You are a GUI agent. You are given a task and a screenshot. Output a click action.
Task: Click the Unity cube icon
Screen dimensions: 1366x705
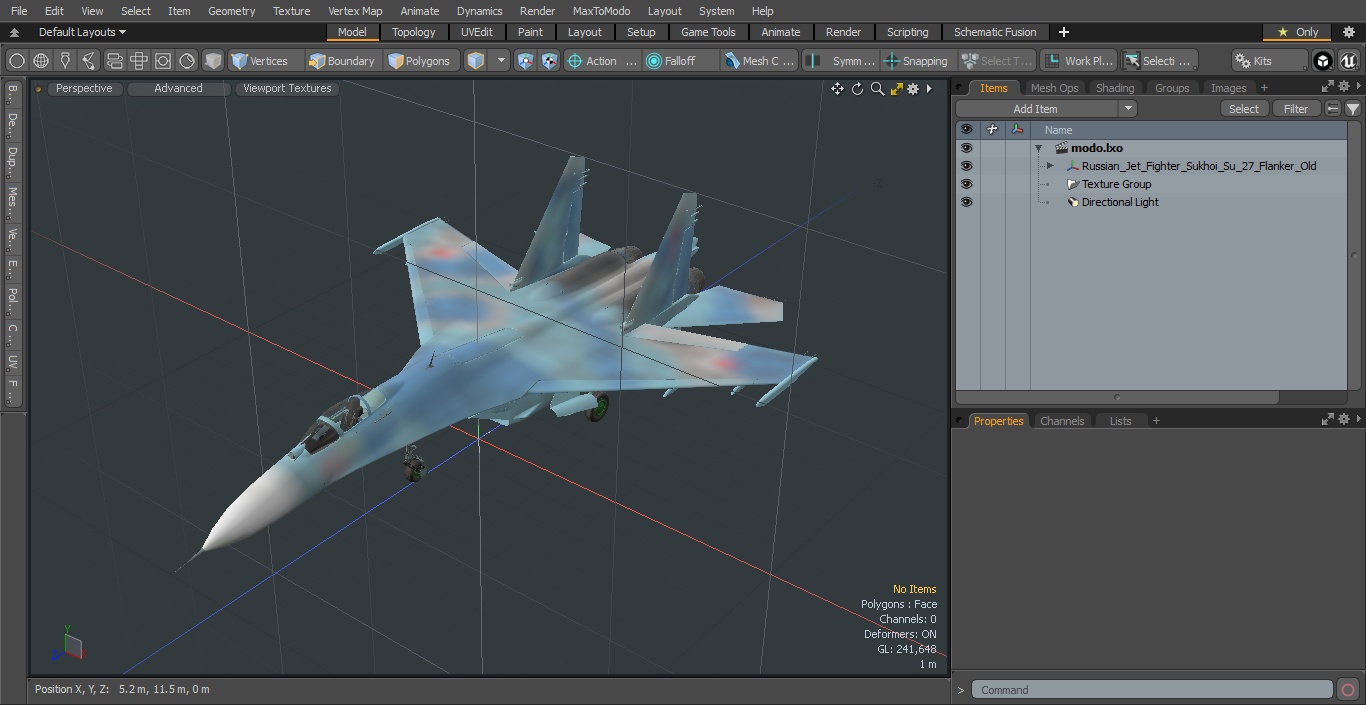click(x=1323, y=61)
